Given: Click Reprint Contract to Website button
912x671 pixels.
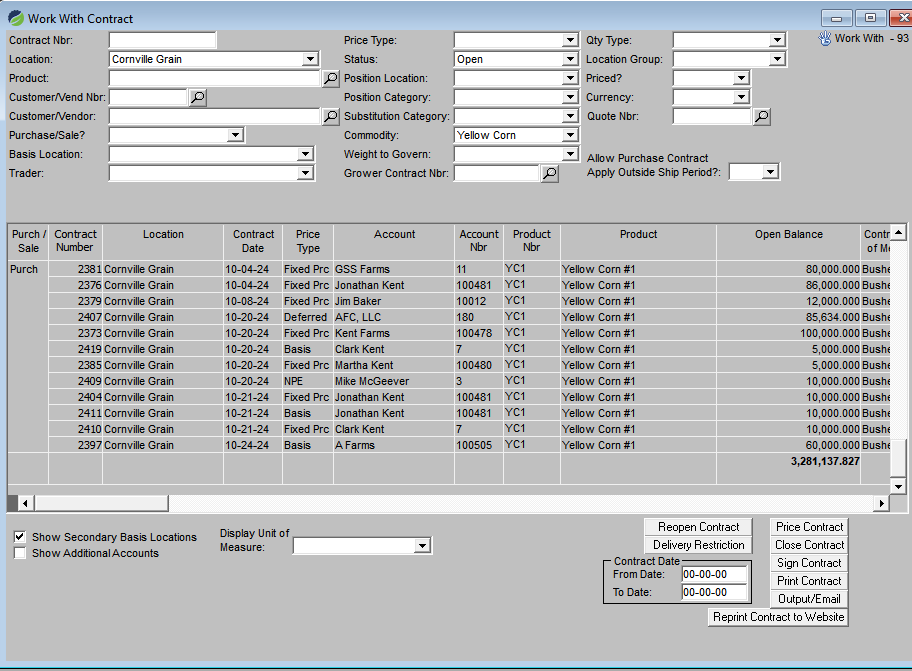Looking at the screenshot, I should coord(778,617).
